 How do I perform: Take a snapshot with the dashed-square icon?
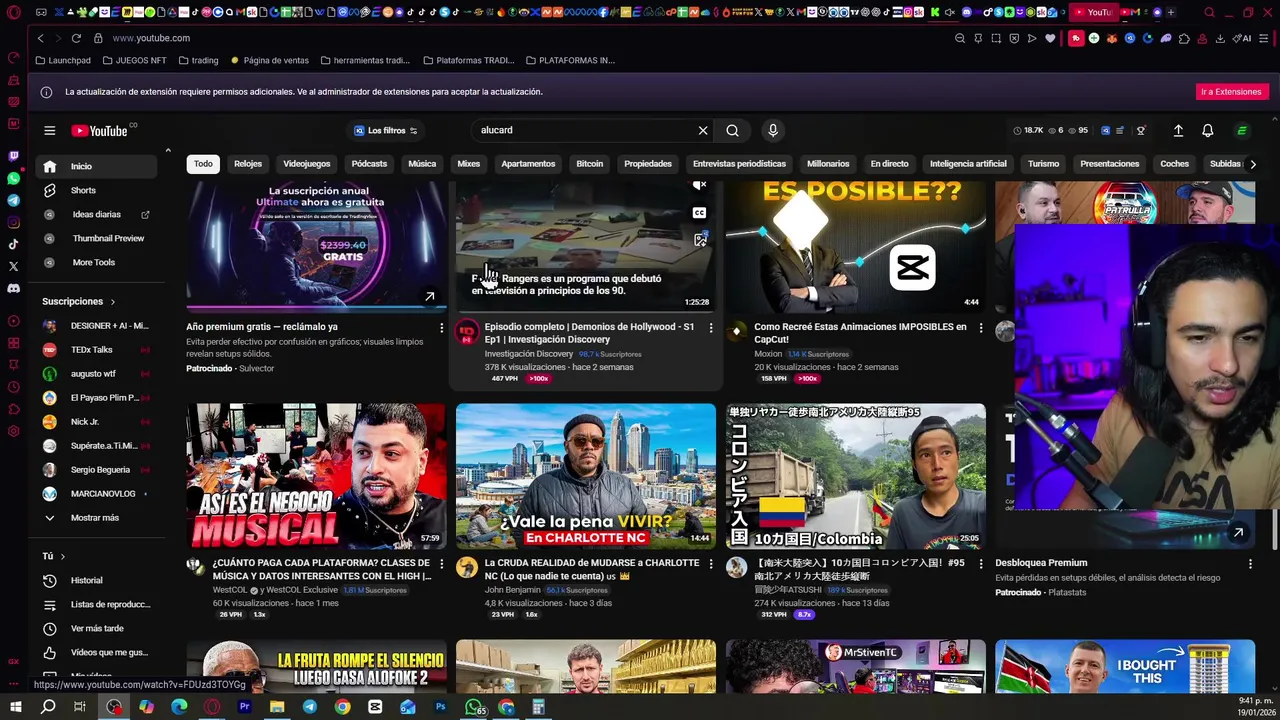click(996, 38)
